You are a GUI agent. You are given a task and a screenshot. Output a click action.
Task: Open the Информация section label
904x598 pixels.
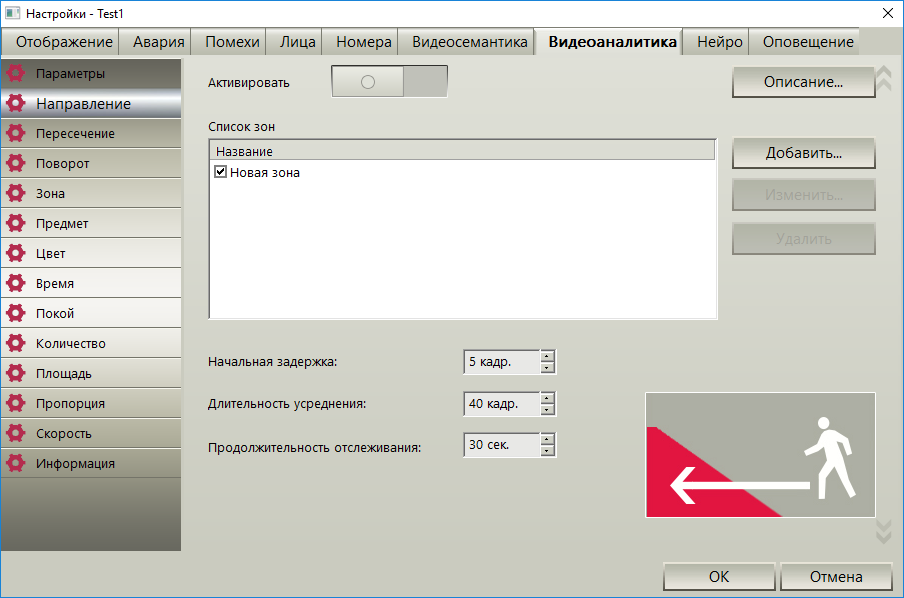[75, 464]
